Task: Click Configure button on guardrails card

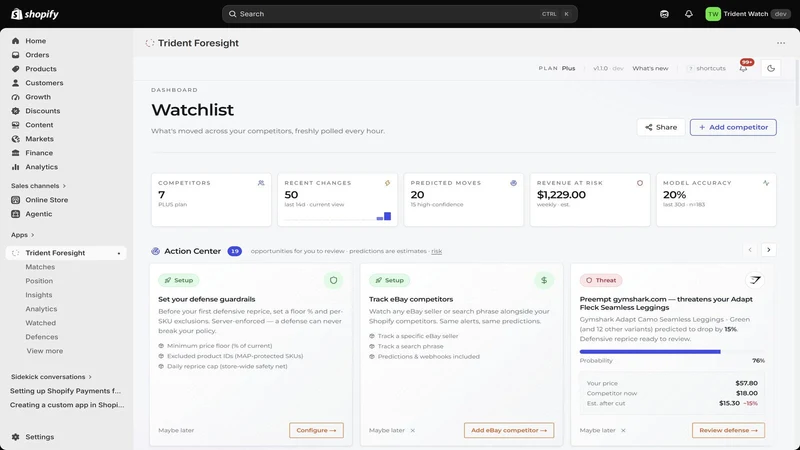Action: pyautogui.click(x=316, y=430)
